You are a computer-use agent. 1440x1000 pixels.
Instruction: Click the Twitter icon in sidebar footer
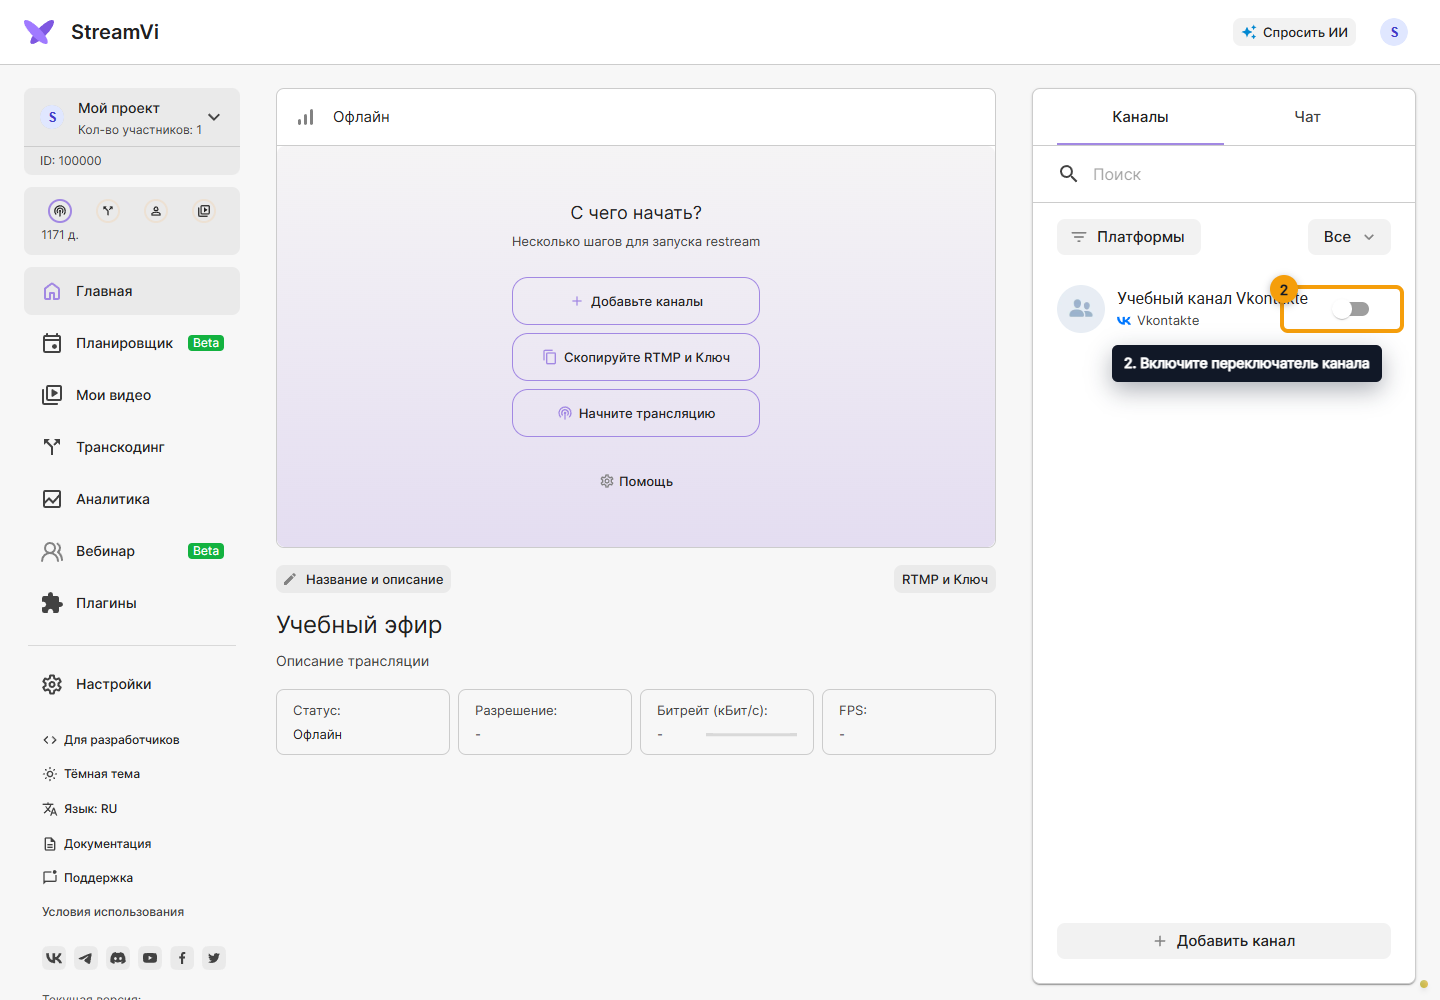214,958
